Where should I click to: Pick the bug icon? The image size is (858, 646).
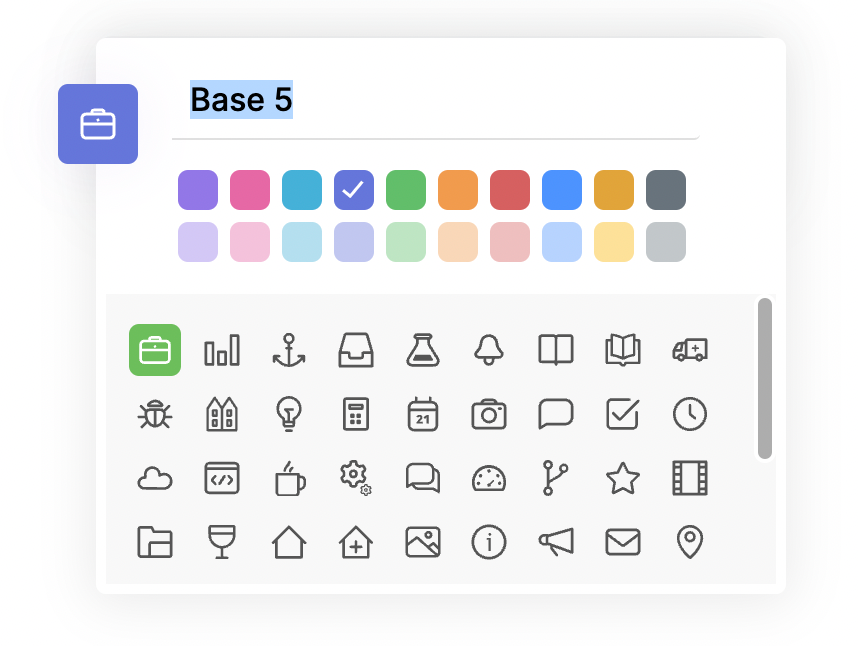[x=155, y=414]
